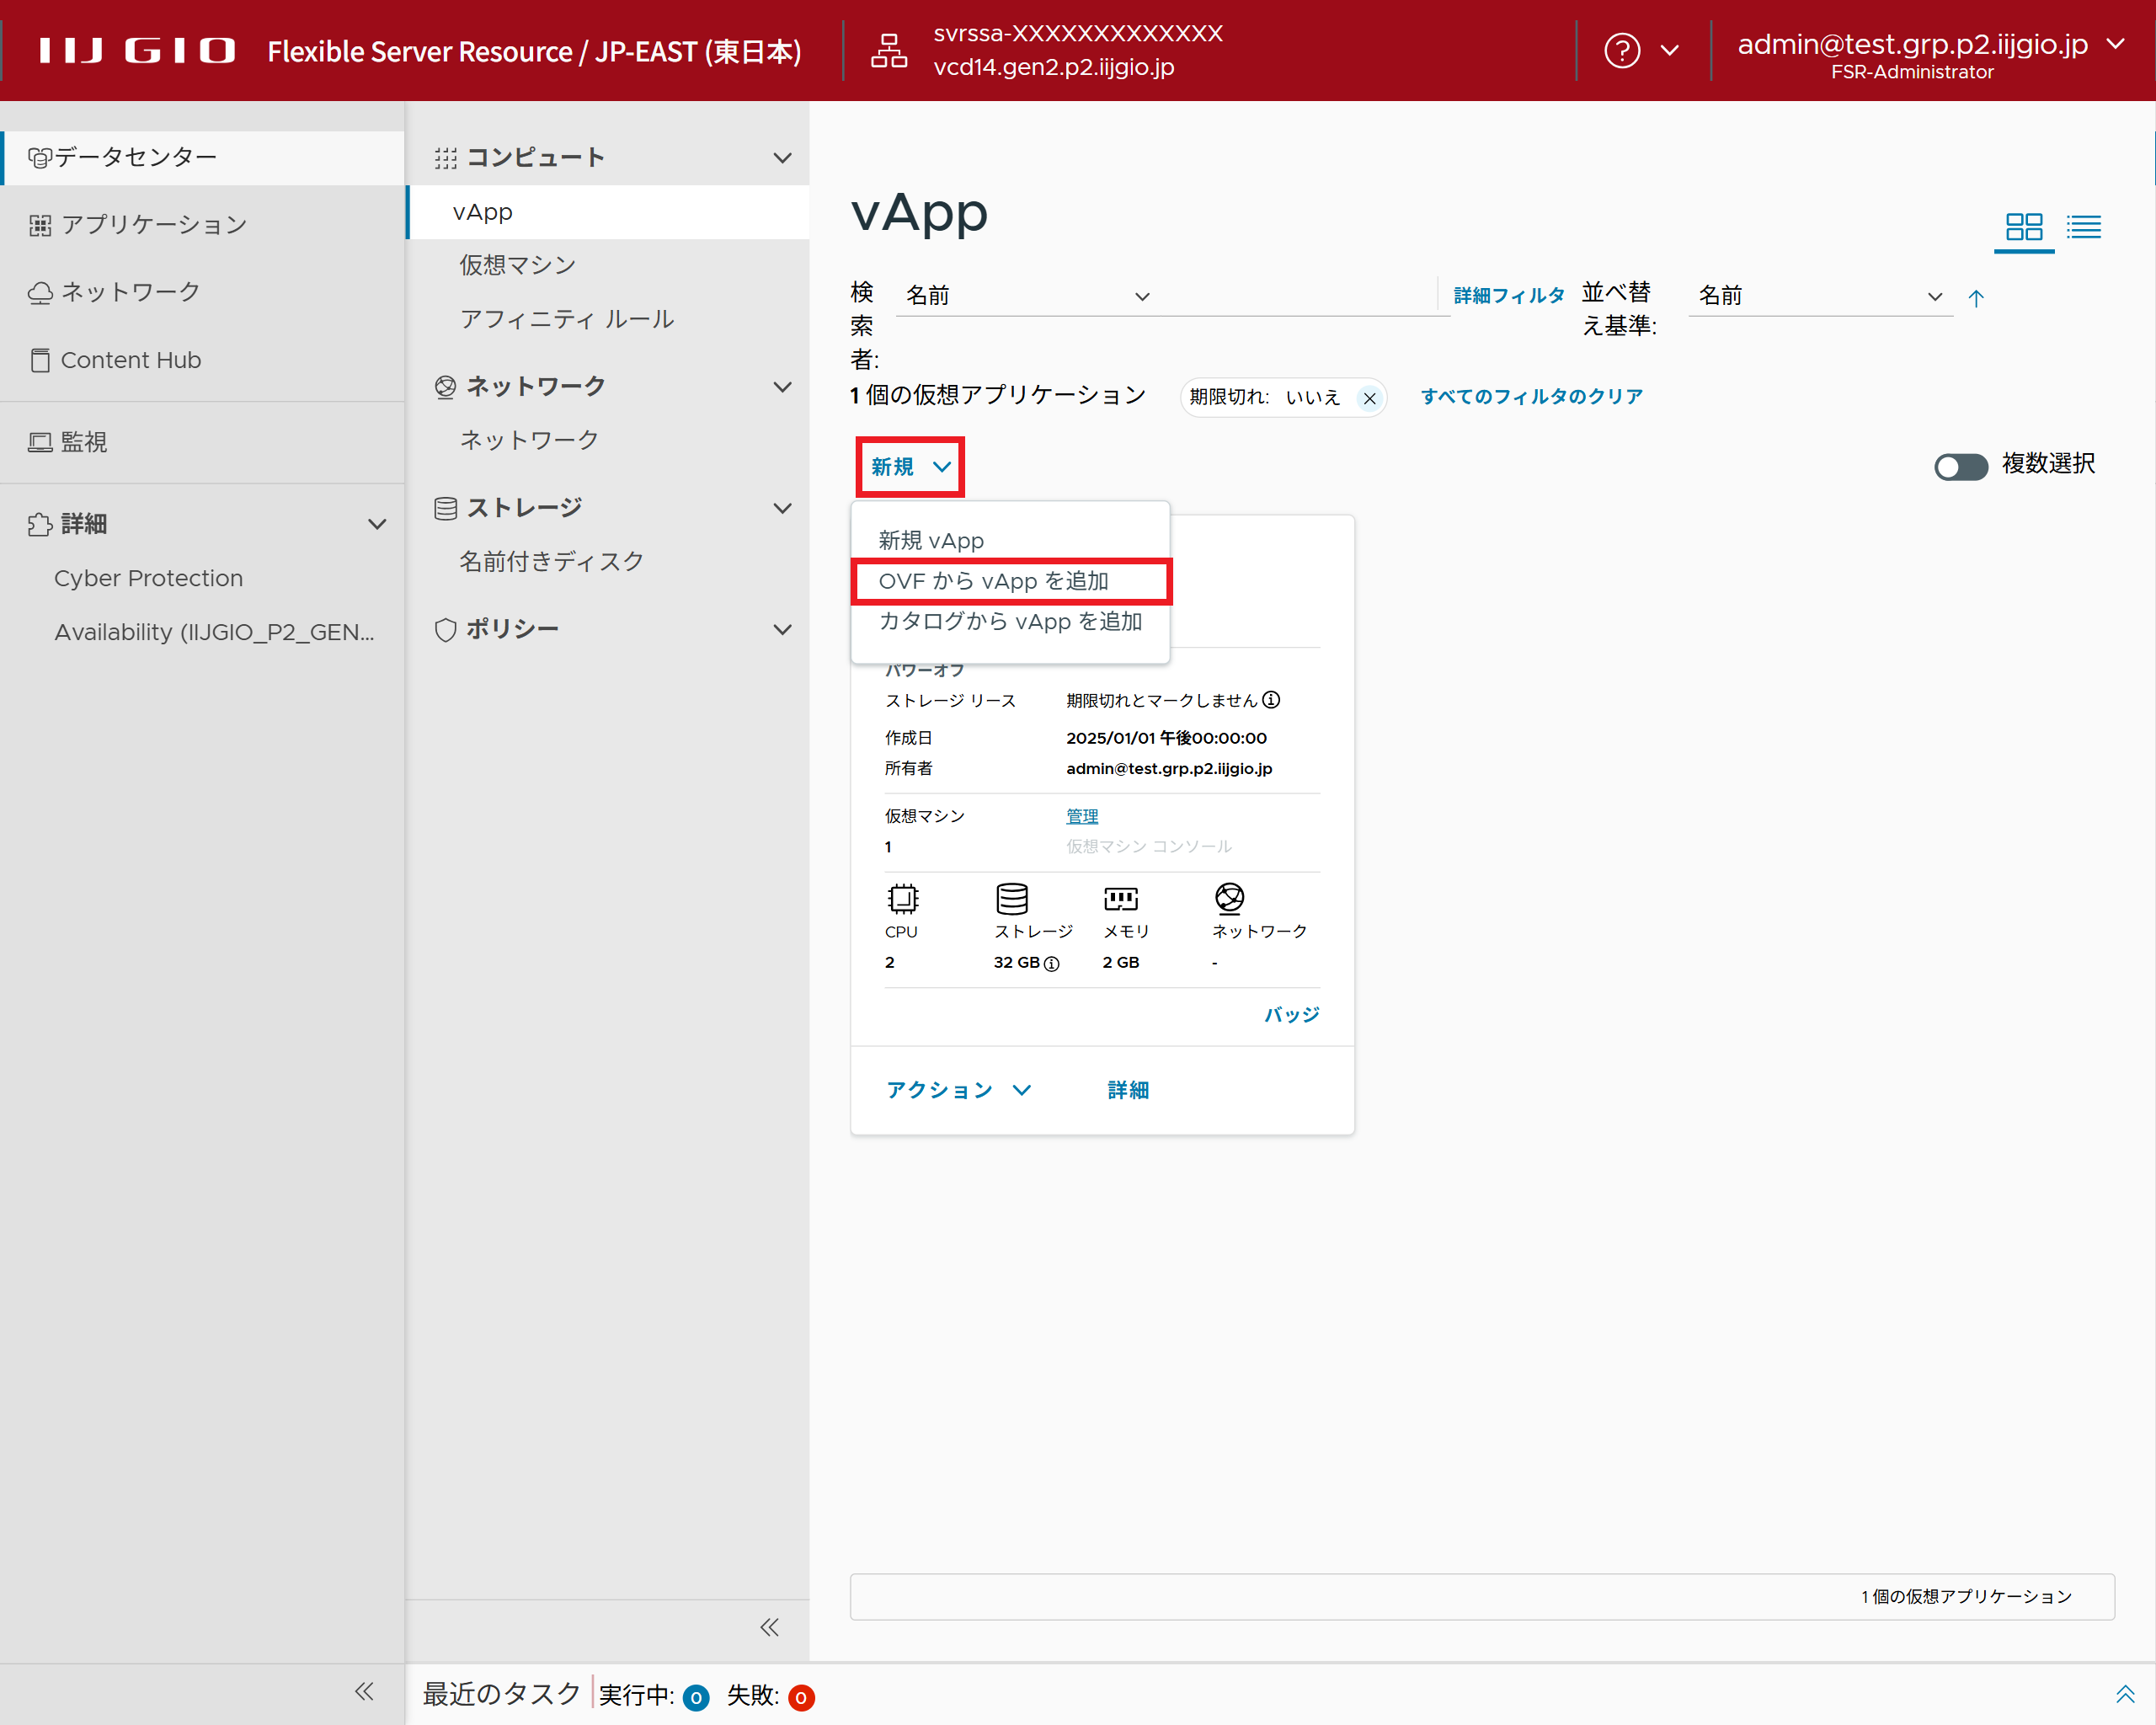
Task: Switch to grid card view icon
Action: click(2023, 227)
